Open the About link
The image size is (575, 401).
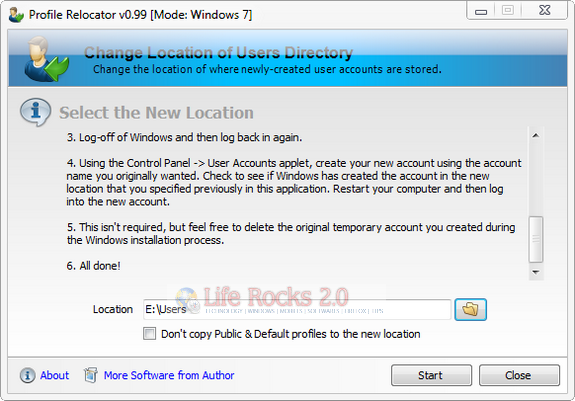55,375
